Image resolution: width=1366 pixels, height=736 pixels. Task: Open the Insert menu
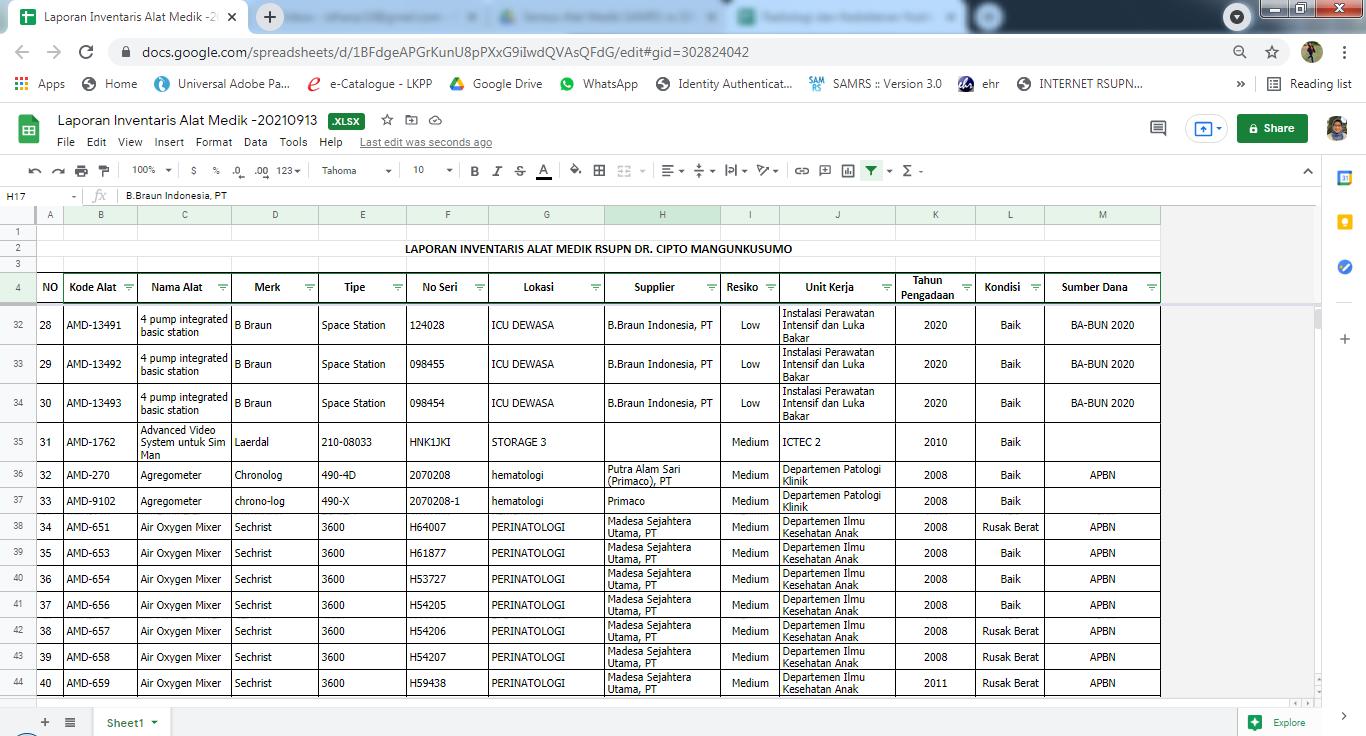169,142
